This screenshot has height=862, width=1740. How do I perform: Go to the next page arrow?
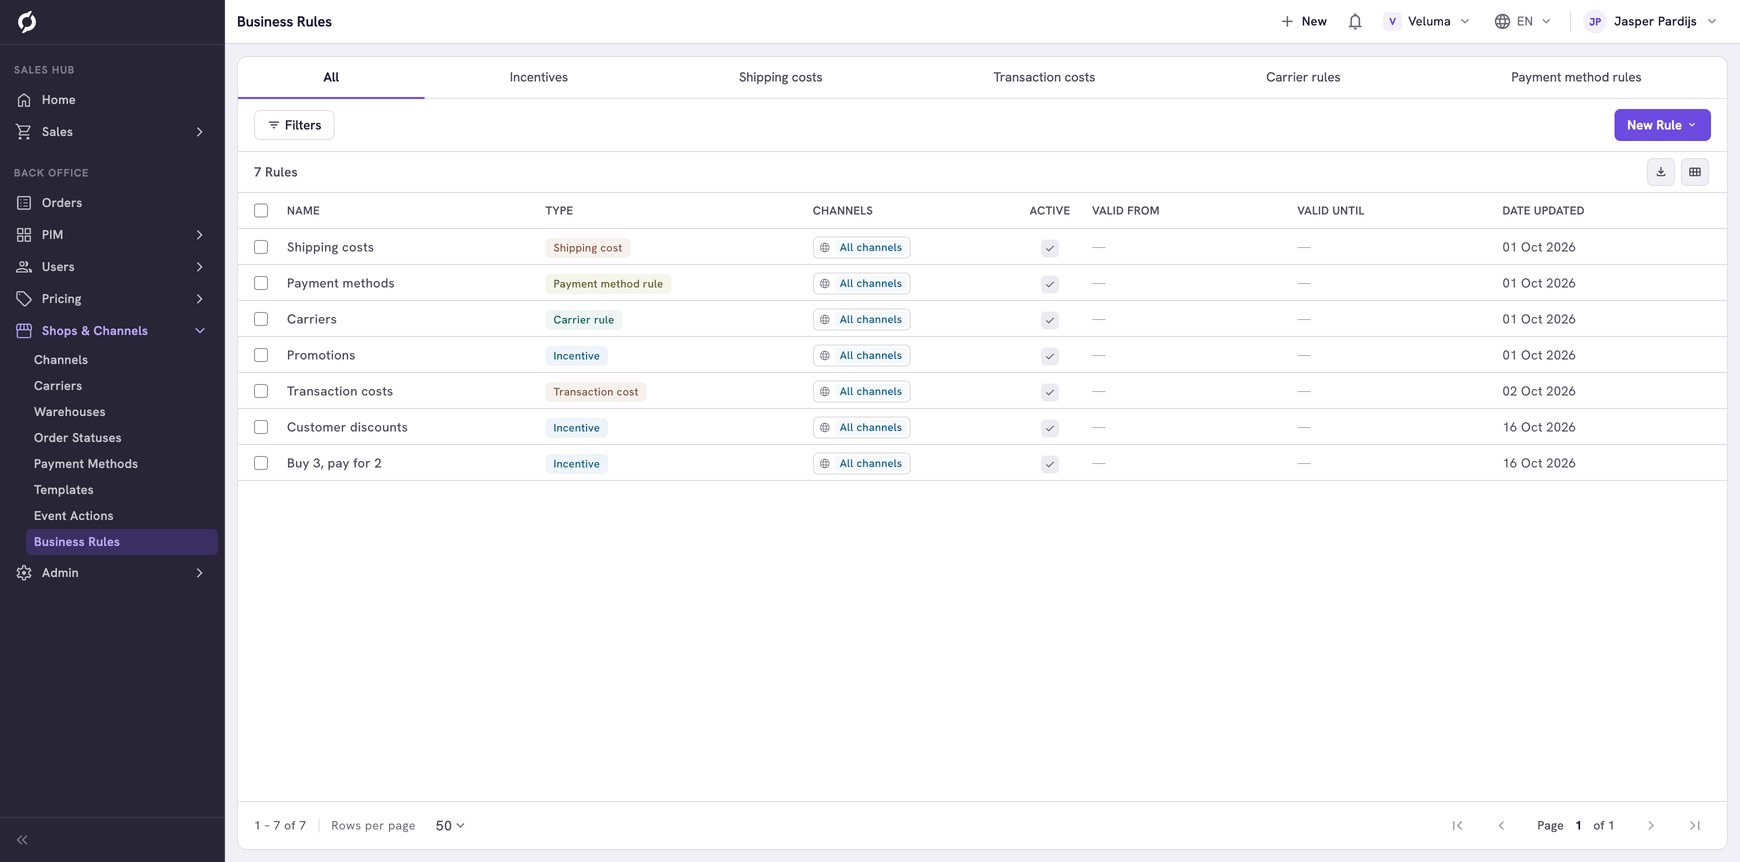click(1651, 826)
